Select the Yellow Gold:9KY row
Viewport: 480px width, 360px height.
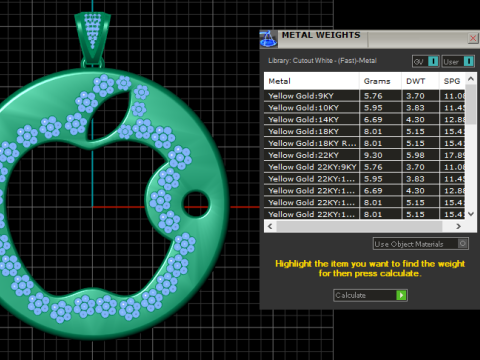tap(365, 96)
